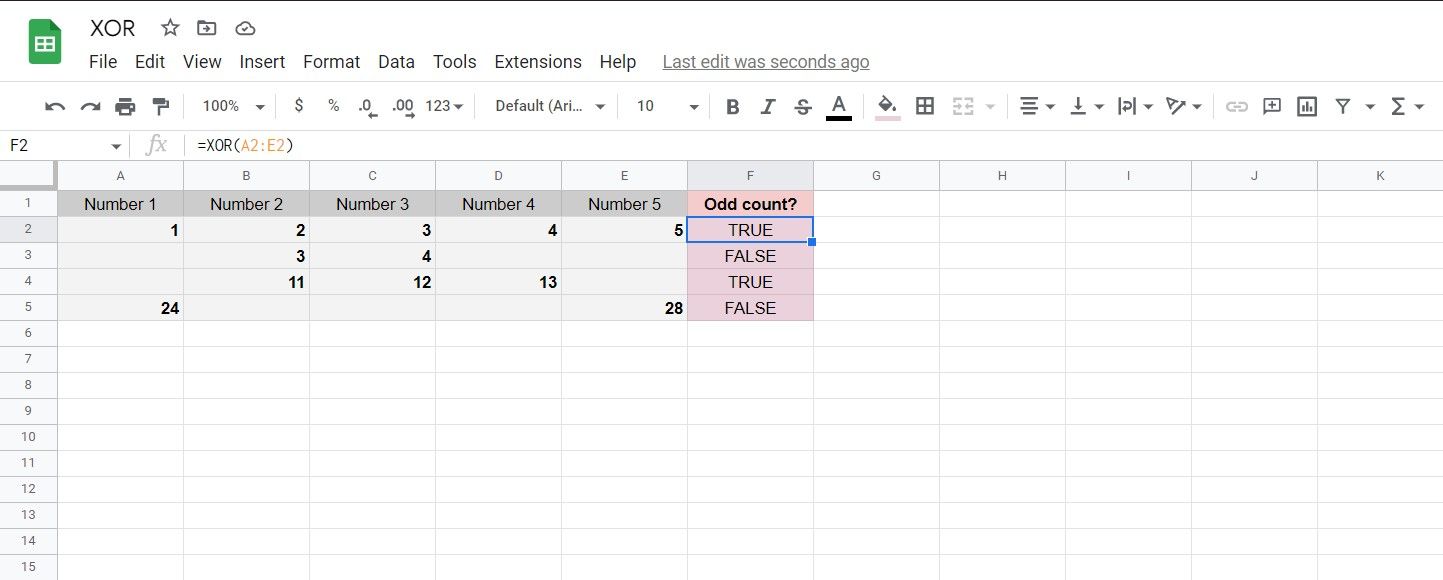Screen dimensions: 1443x580
Task: Open the 'Last edit was seconds ago' link
Action: 766,62
